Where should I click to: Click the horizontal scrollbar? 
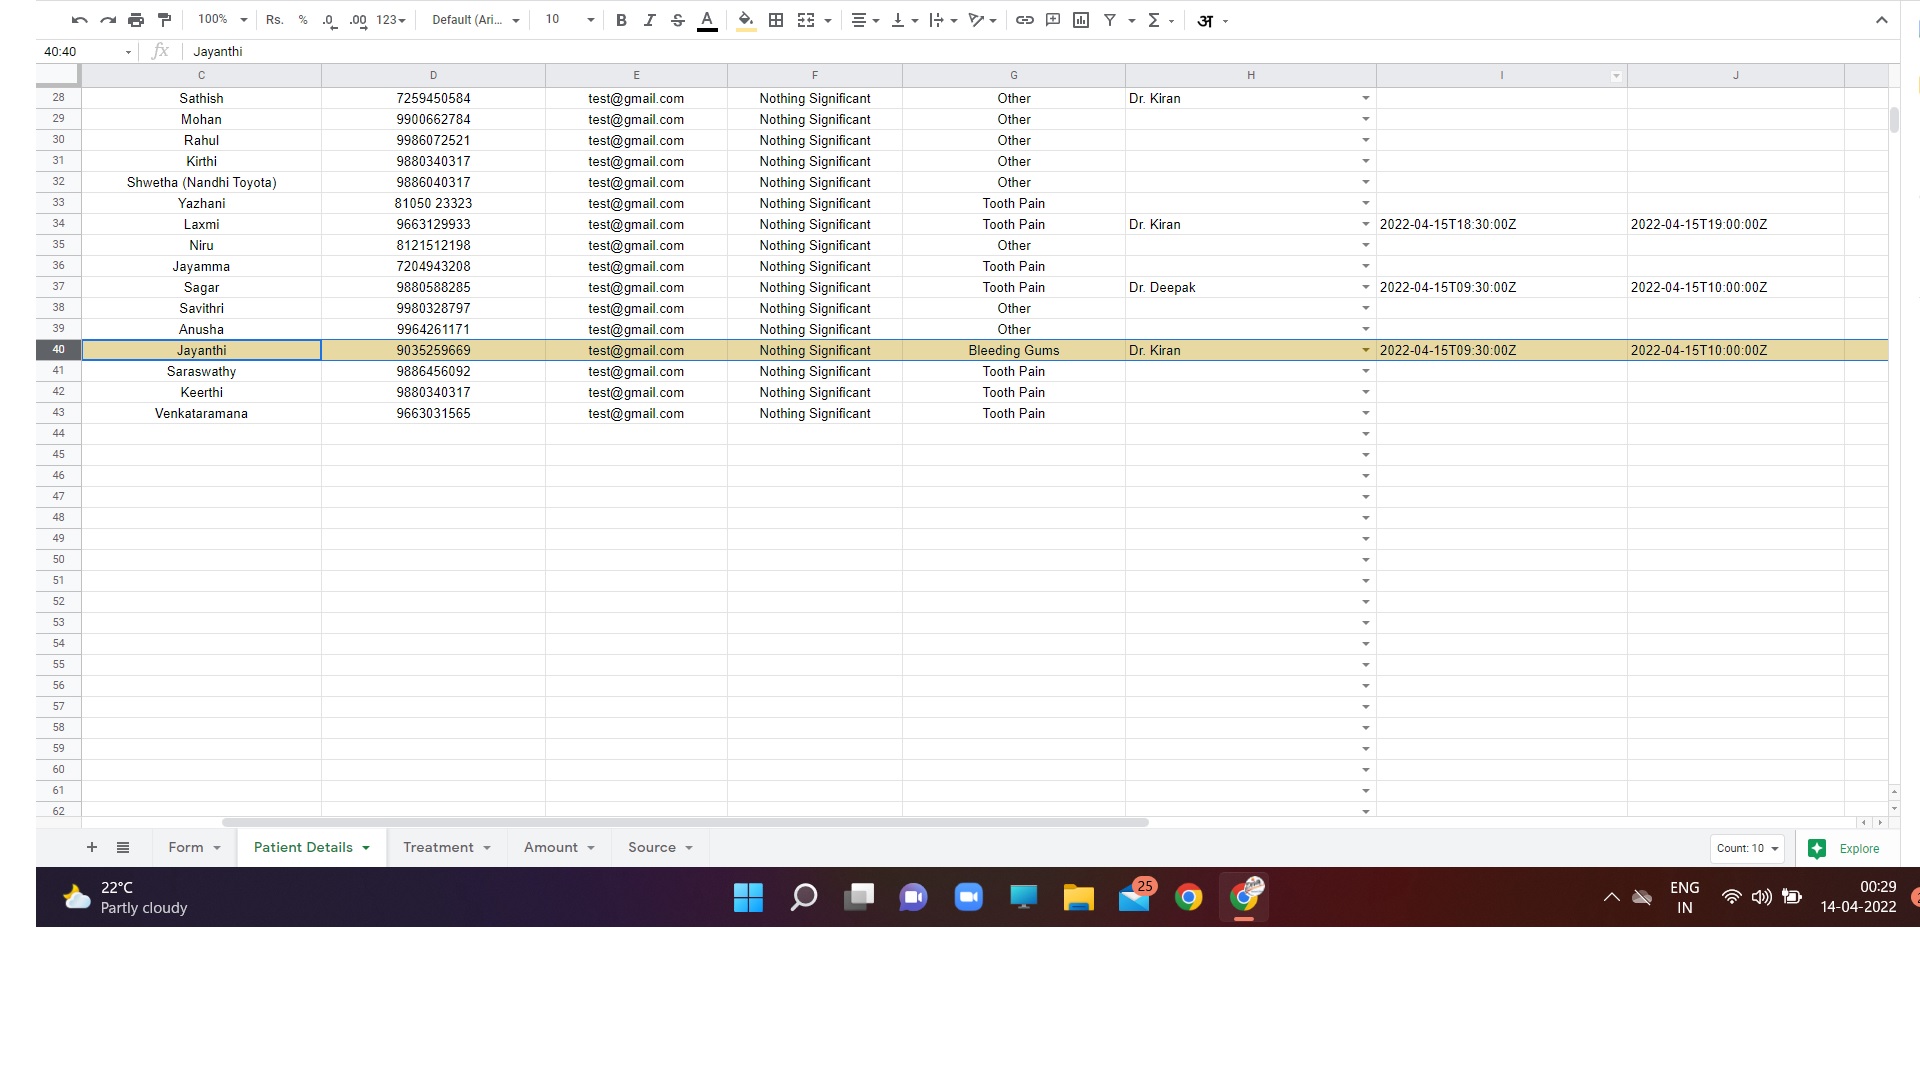(685, 822)
